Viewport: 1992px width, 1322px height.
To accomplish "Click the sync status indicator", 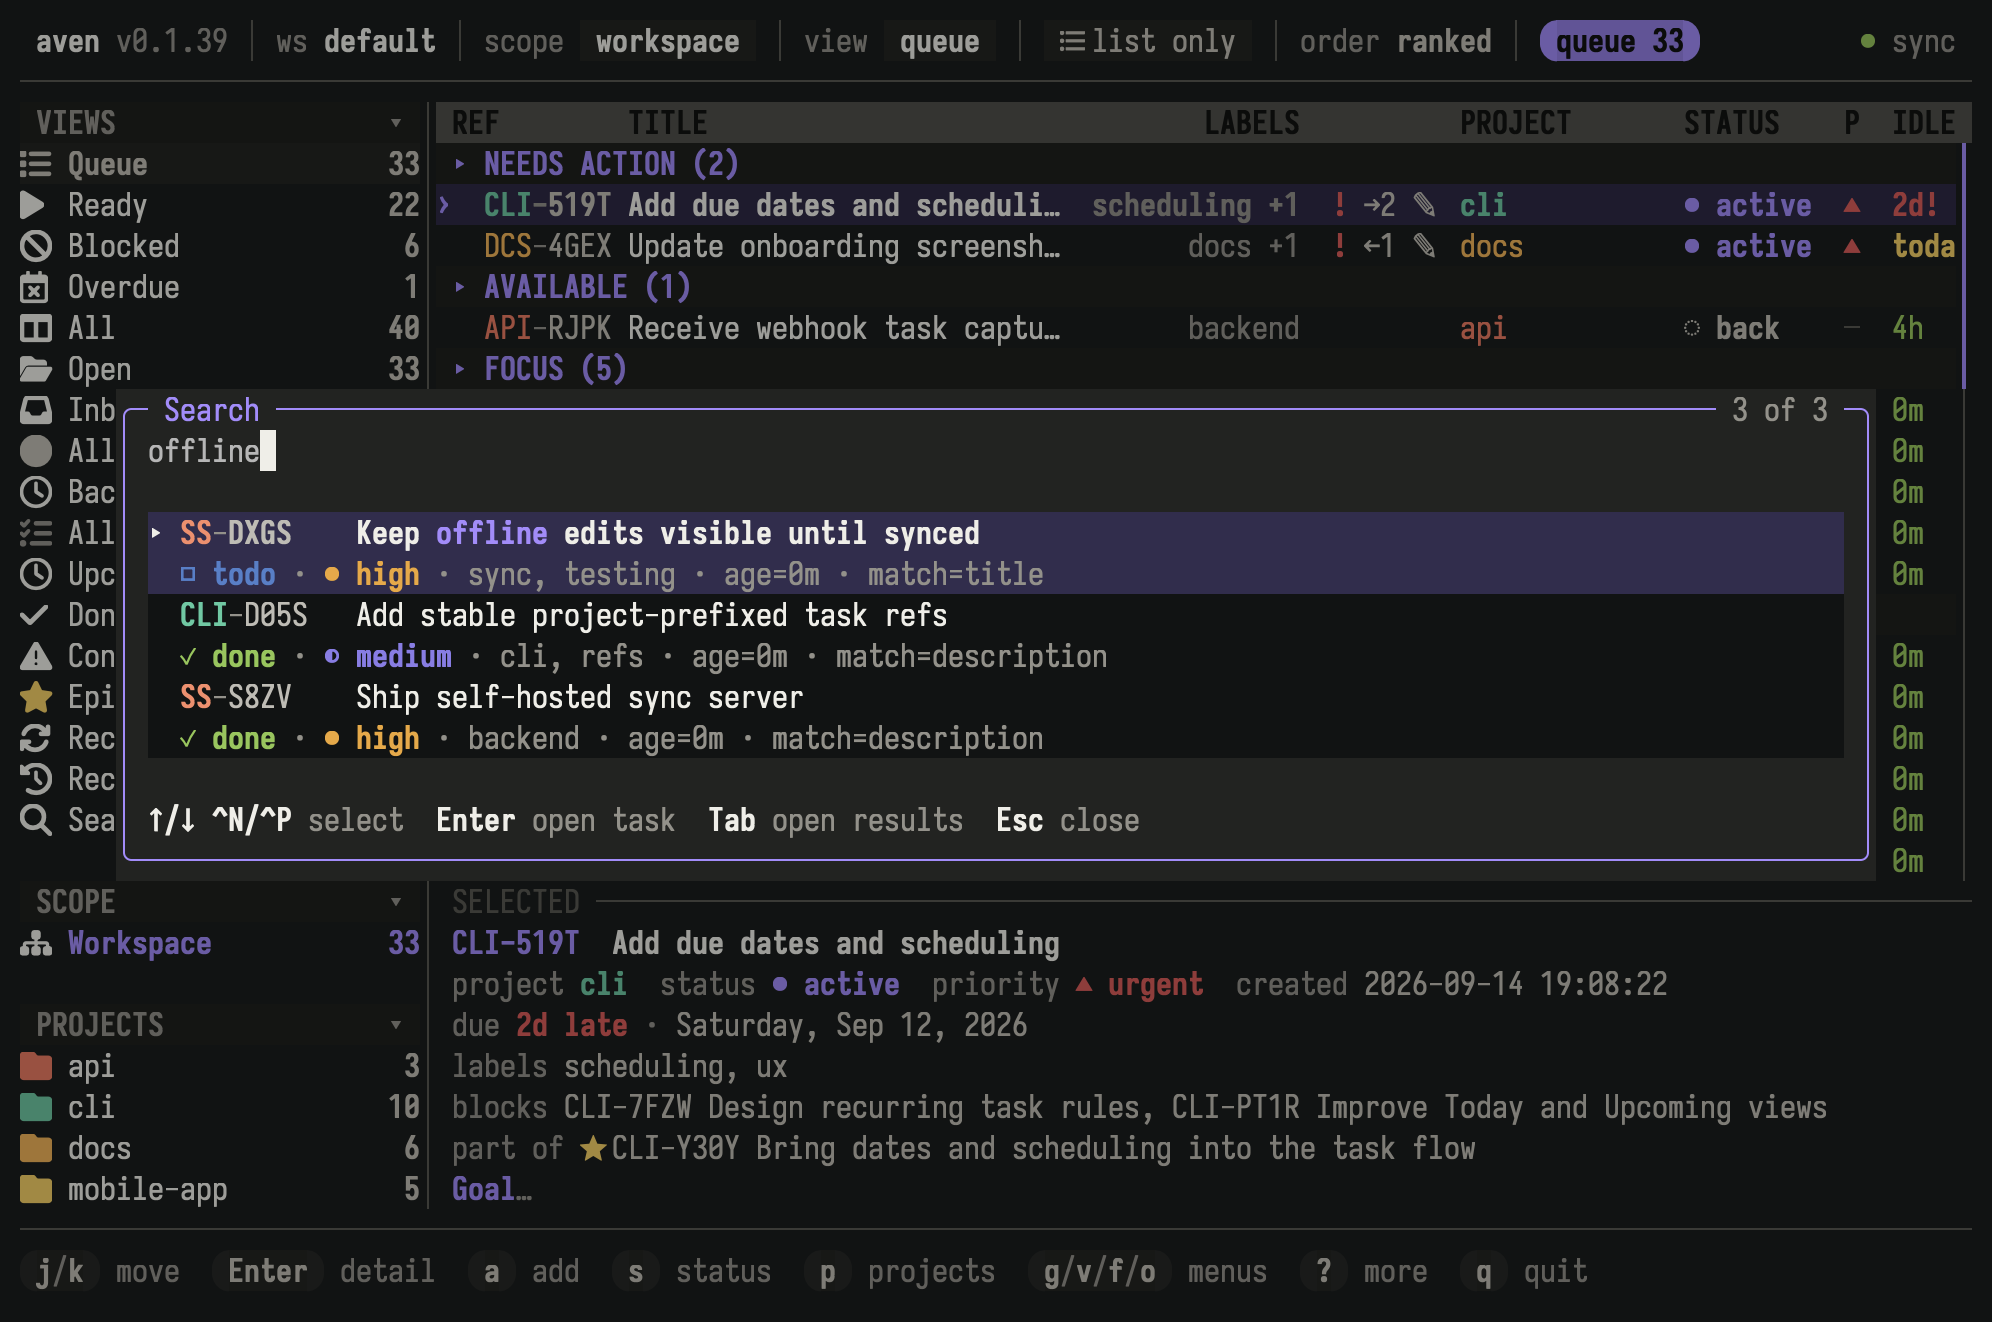I will point(1908,41).
